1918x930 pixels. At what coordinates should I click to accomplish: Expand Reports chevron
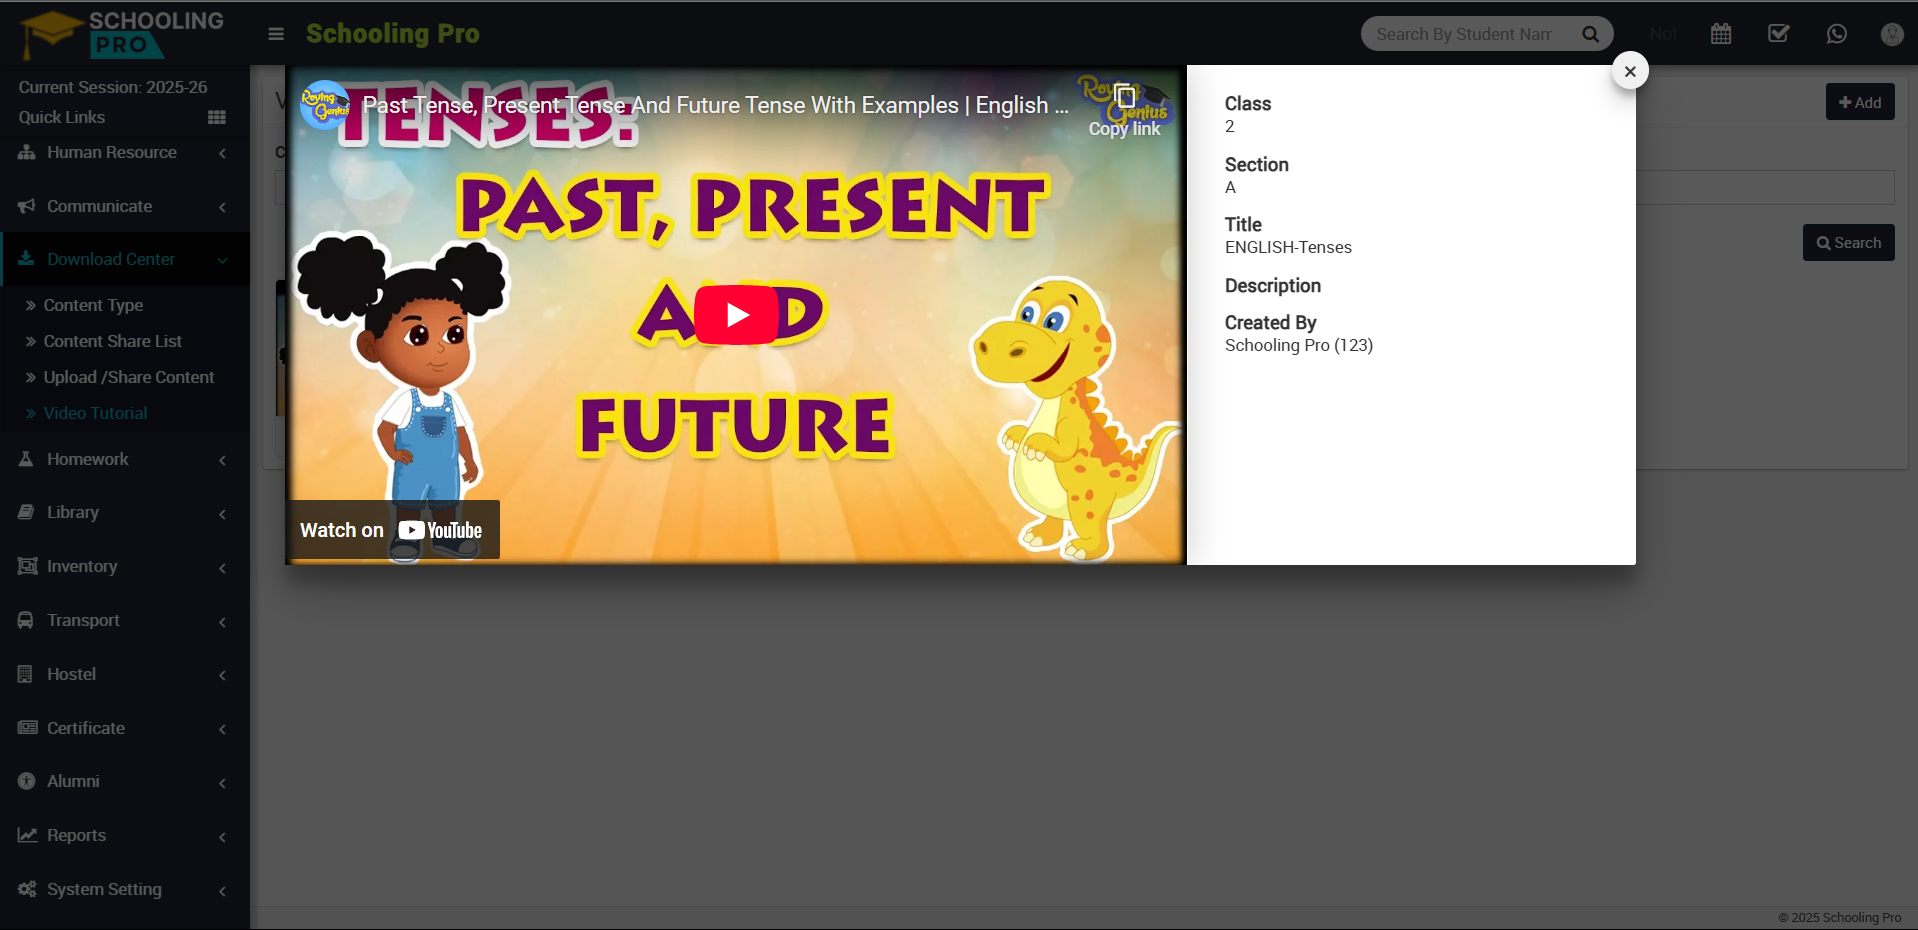point(222,837)
